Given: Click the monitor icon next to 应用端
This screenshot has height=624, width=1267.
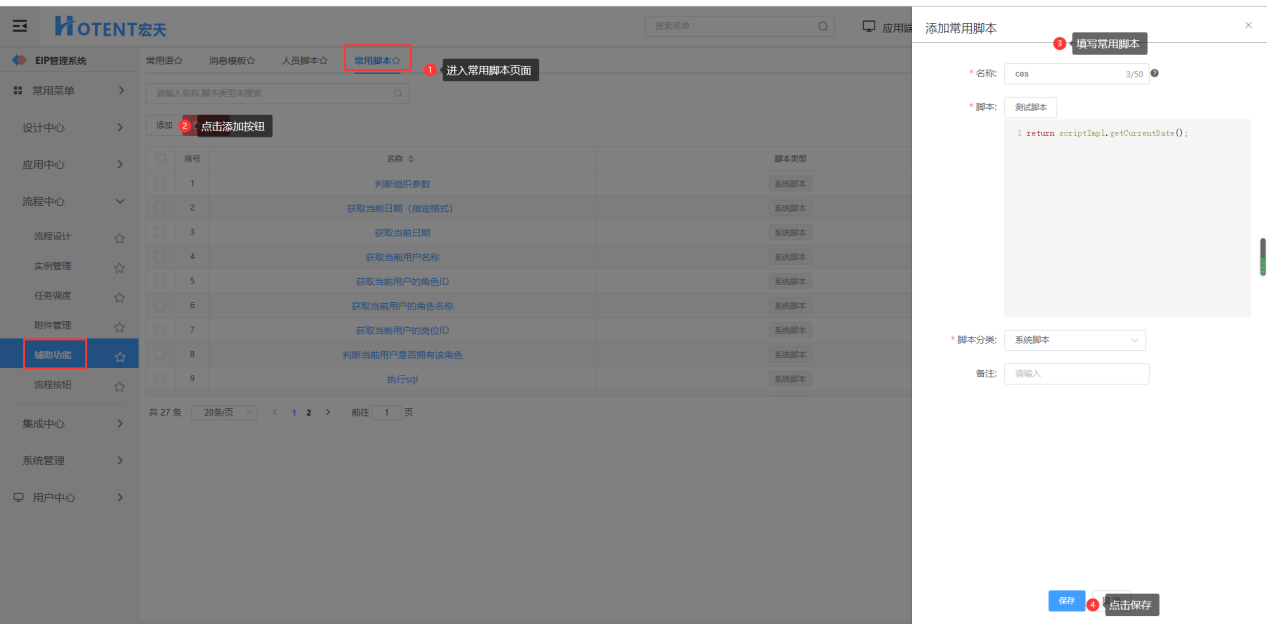Looking at the screenshot, I should tap(869, 27).
